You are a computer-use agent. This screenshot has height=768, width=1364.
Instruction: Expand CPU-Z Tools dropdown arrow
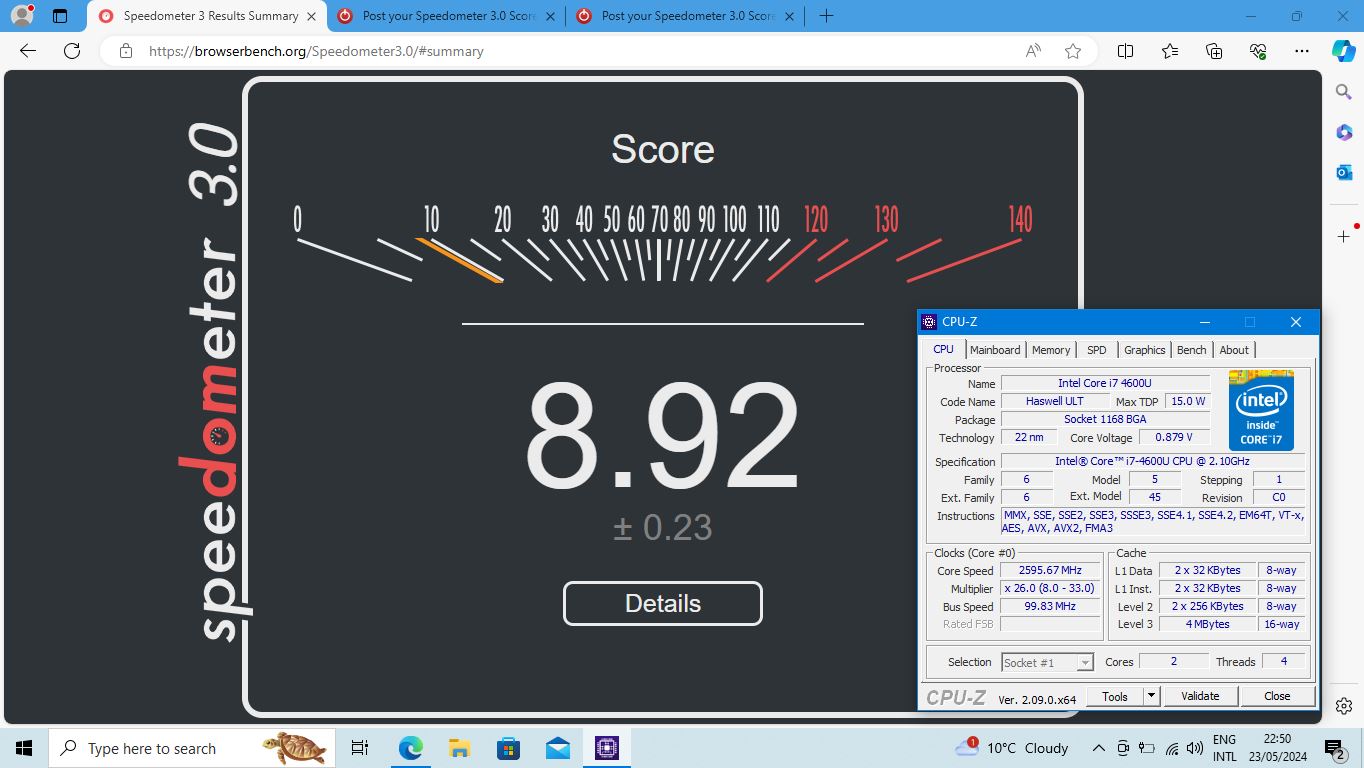(1151, 696)
